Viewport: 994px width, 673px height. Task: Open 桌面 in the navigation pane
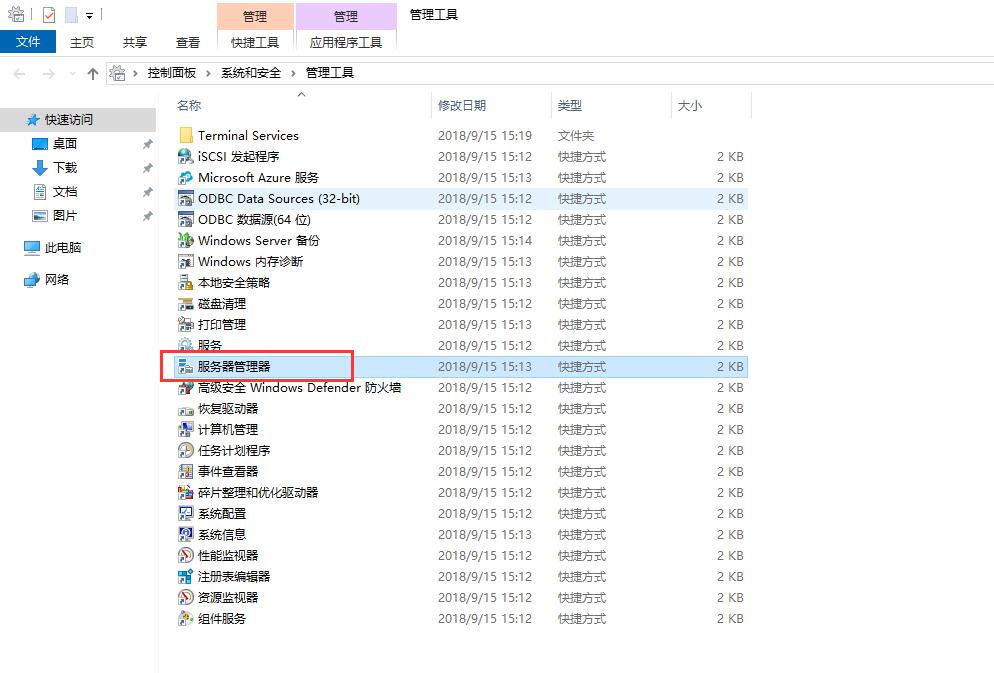65,144
